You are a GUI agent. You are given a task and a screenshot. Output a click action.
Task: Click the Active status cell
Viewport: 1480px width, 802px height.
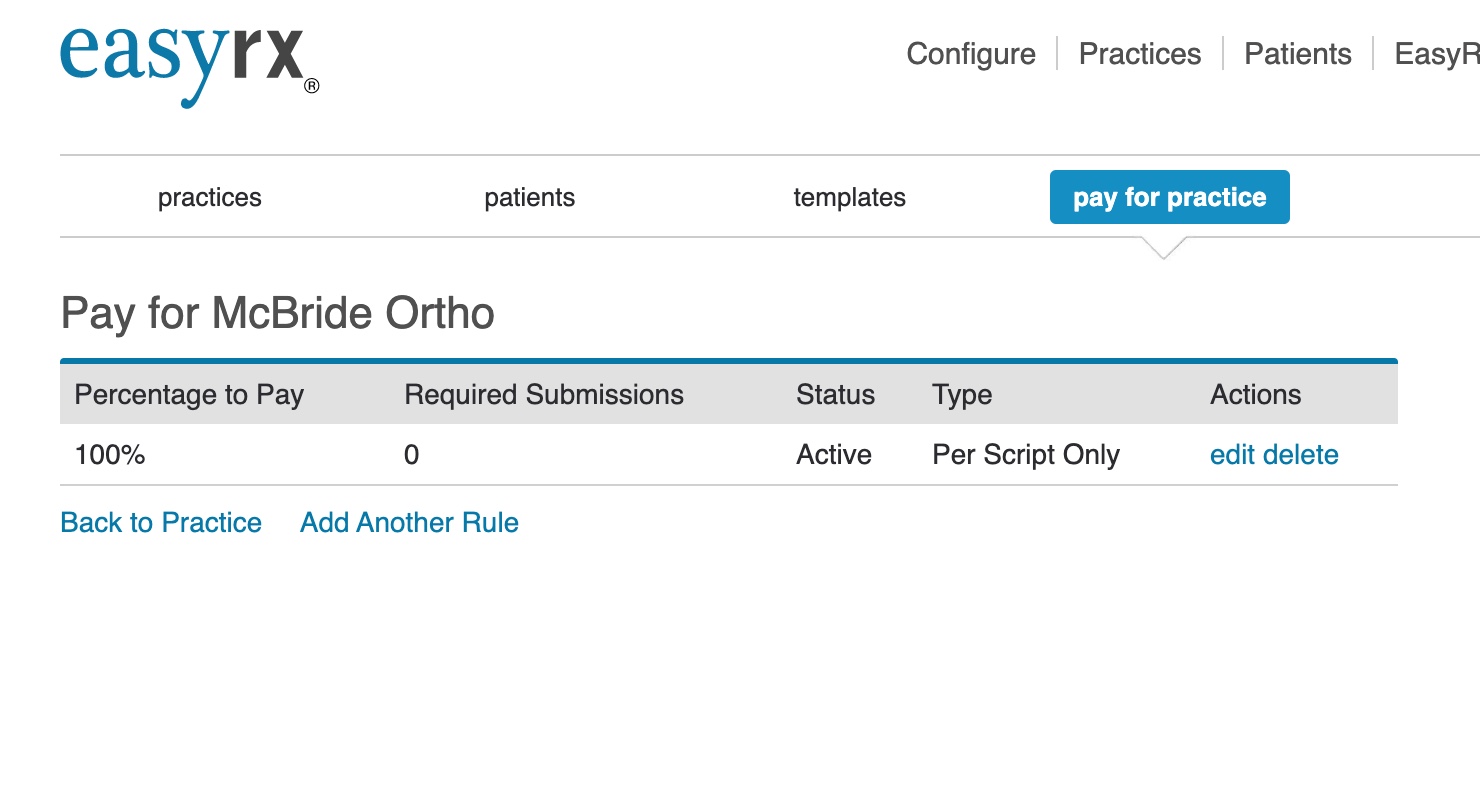point(833,455)
